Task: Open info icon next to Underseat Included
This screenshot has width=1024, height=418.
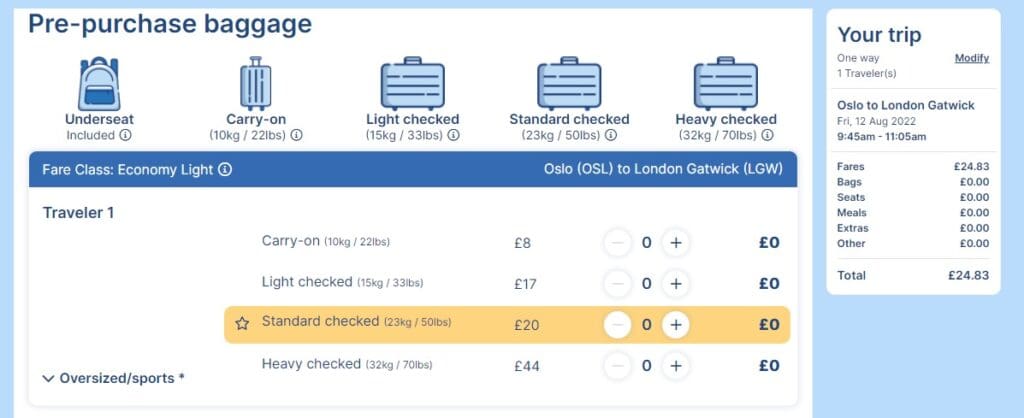Action: [x=126, y=135]
